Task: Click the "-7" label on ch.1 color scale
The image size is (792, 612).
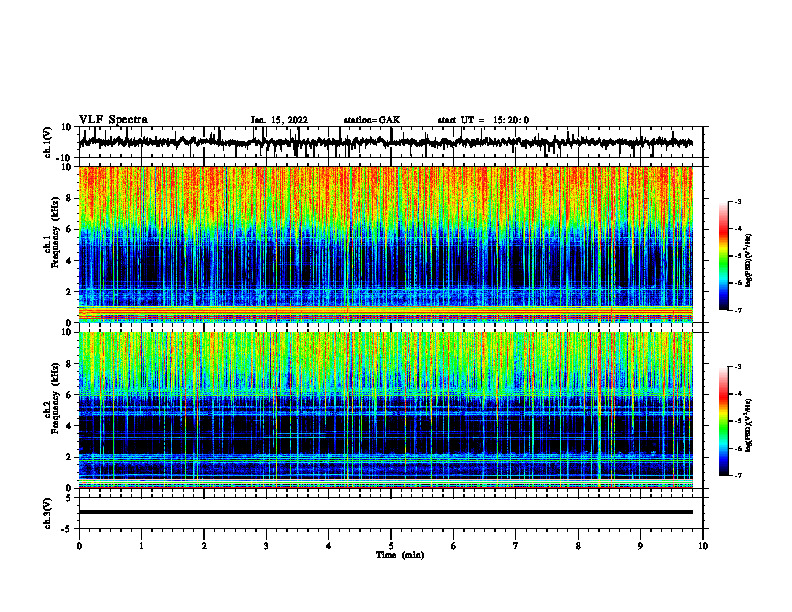Action: (x=738, y=310)
